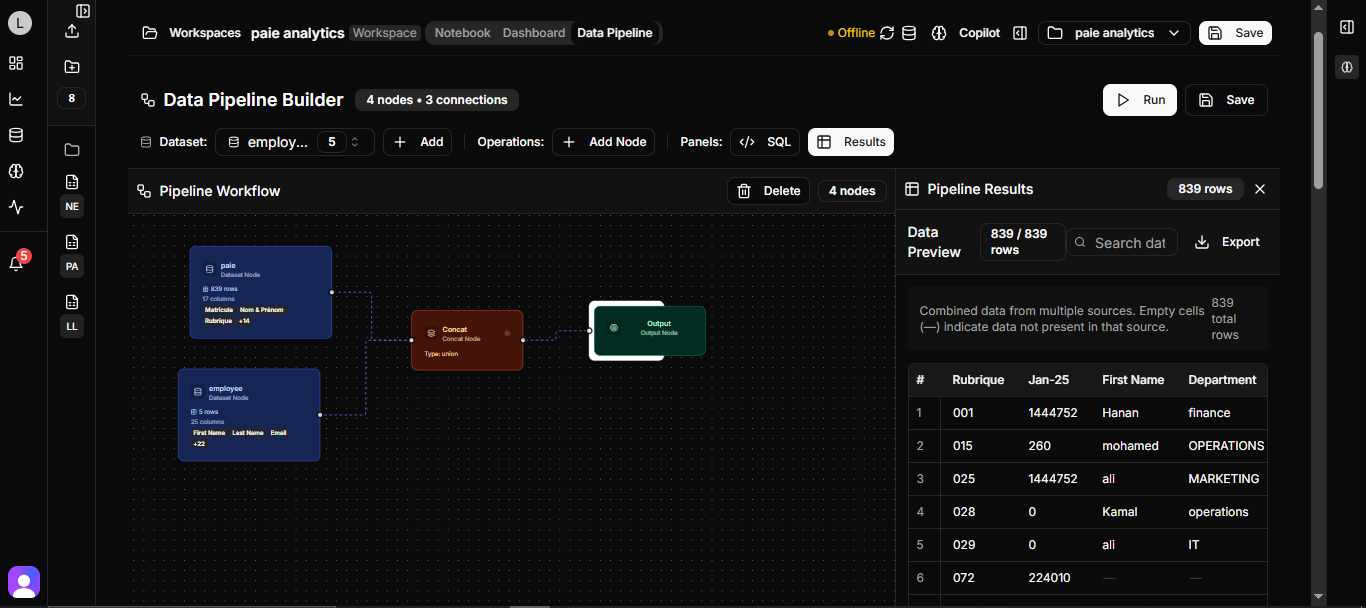This screenshot has height=608, width=1366.
Task: Toggle the Results panel off
Action: coord(850,141)
